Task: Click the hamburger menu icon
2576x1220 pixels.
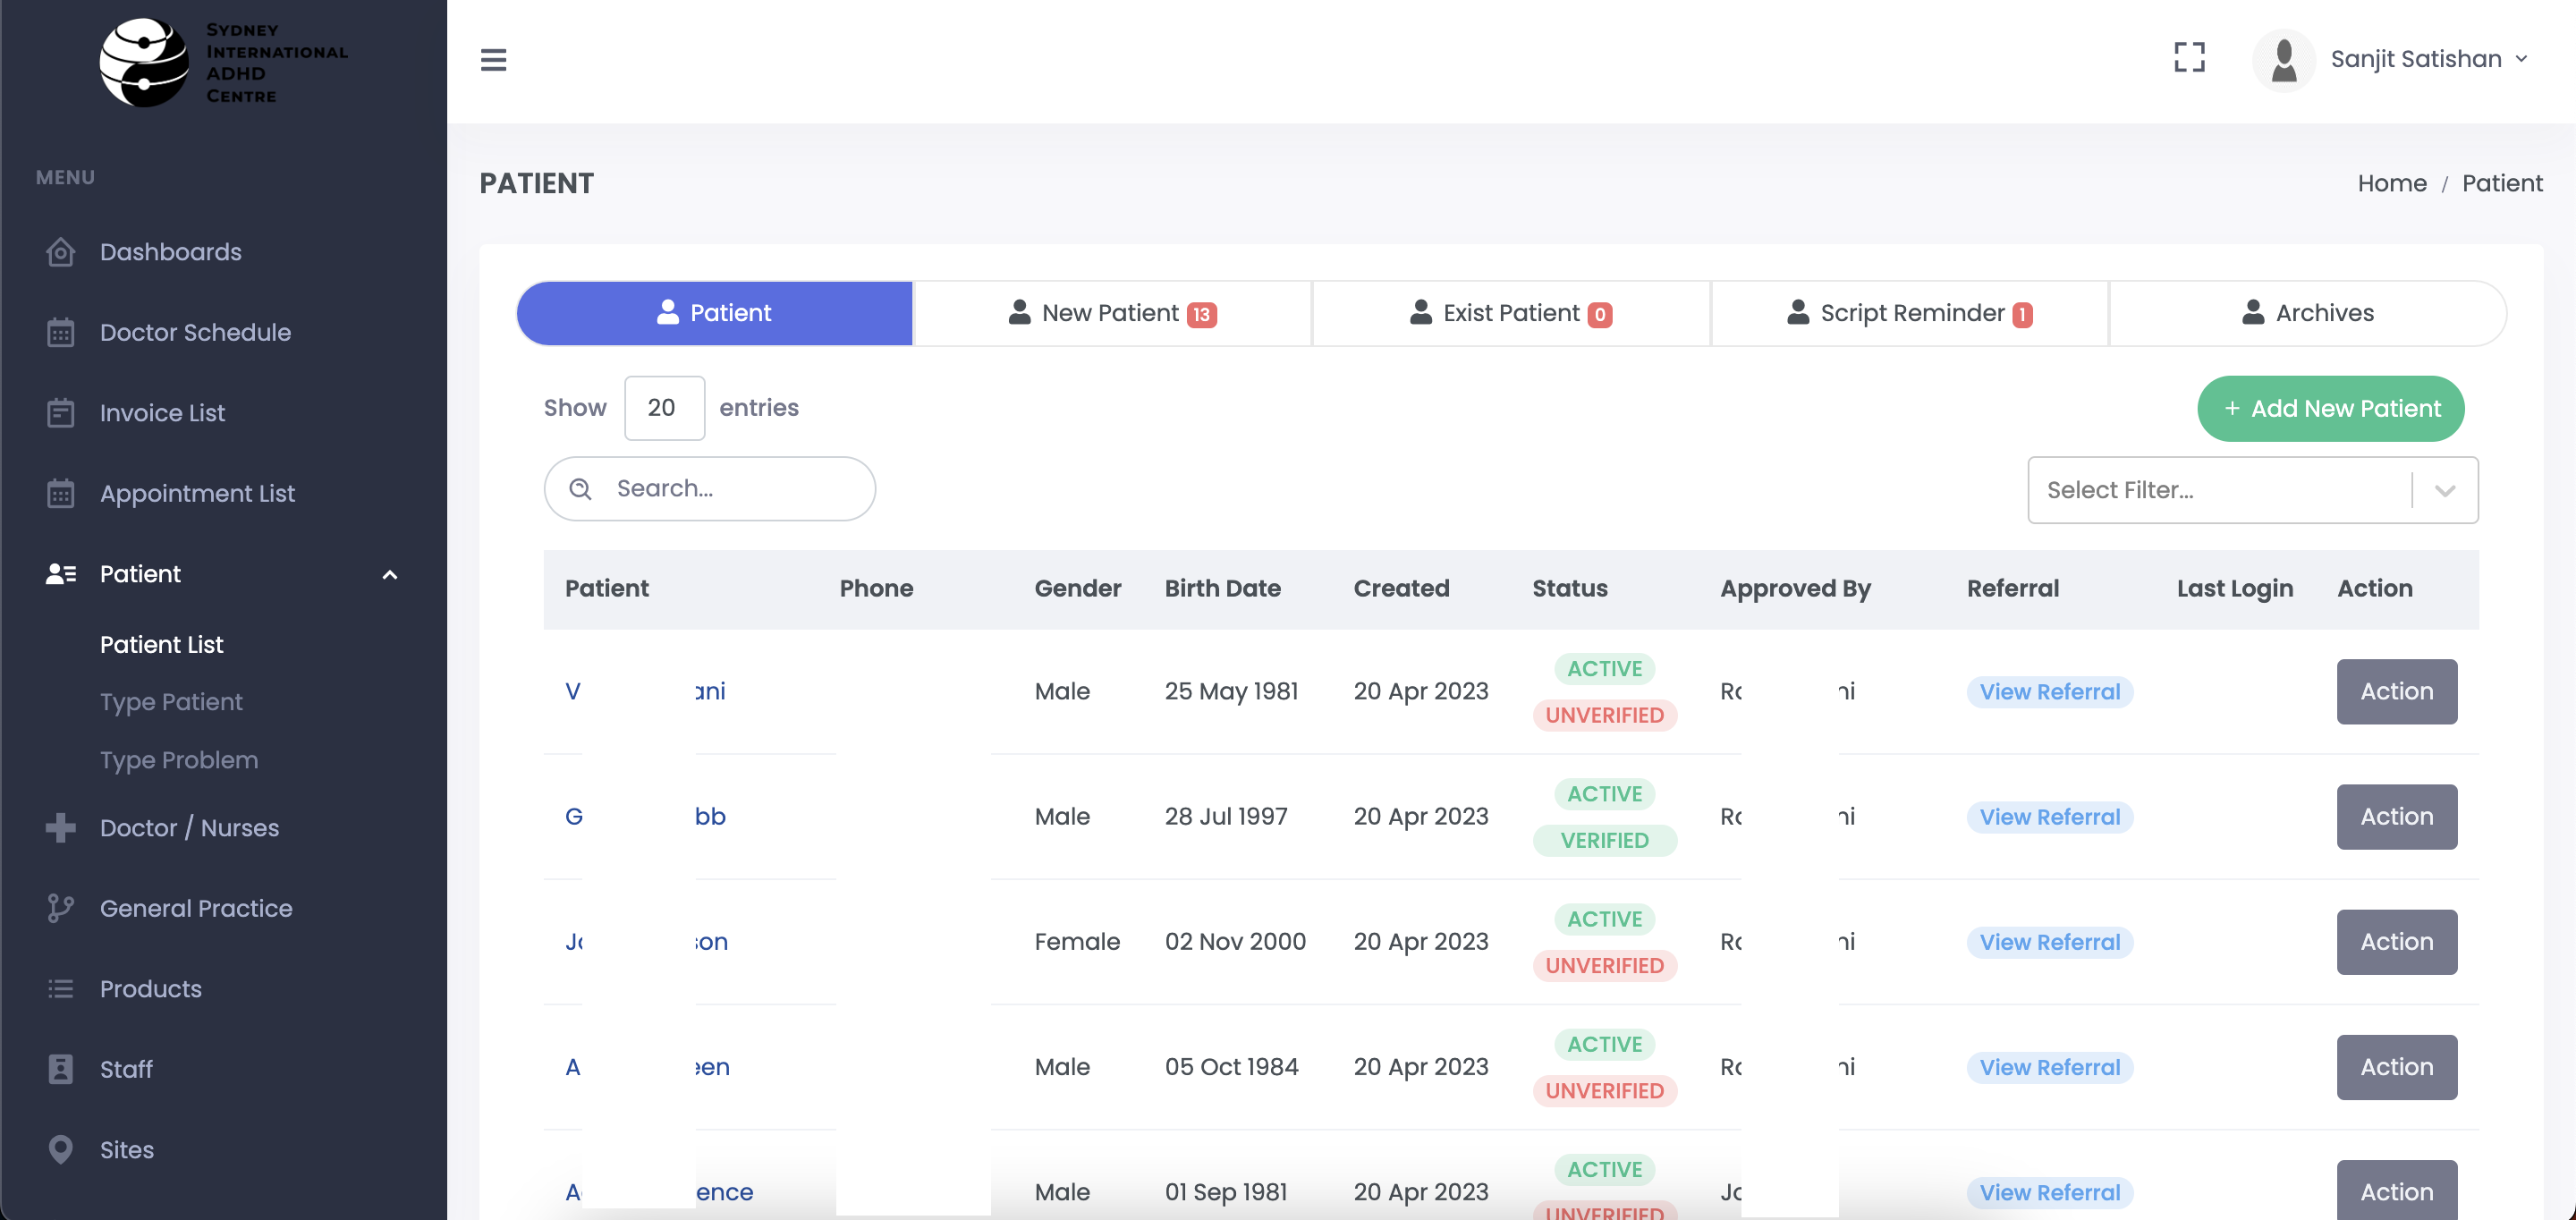Action: click(493, 60)
